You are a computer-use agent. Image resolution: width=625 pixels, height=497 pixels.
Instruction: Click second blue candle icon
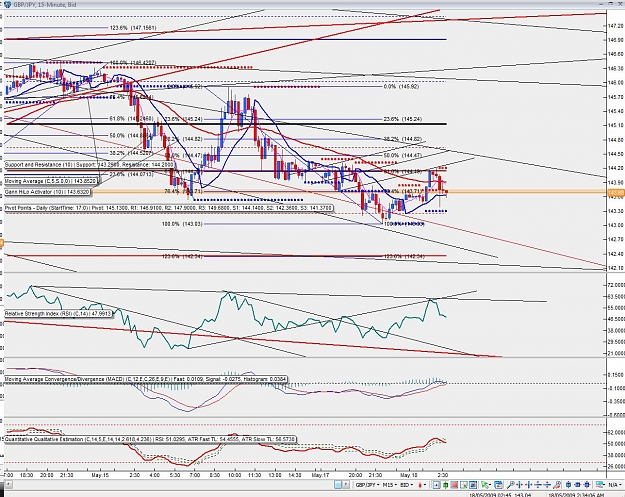click(578, 485)
